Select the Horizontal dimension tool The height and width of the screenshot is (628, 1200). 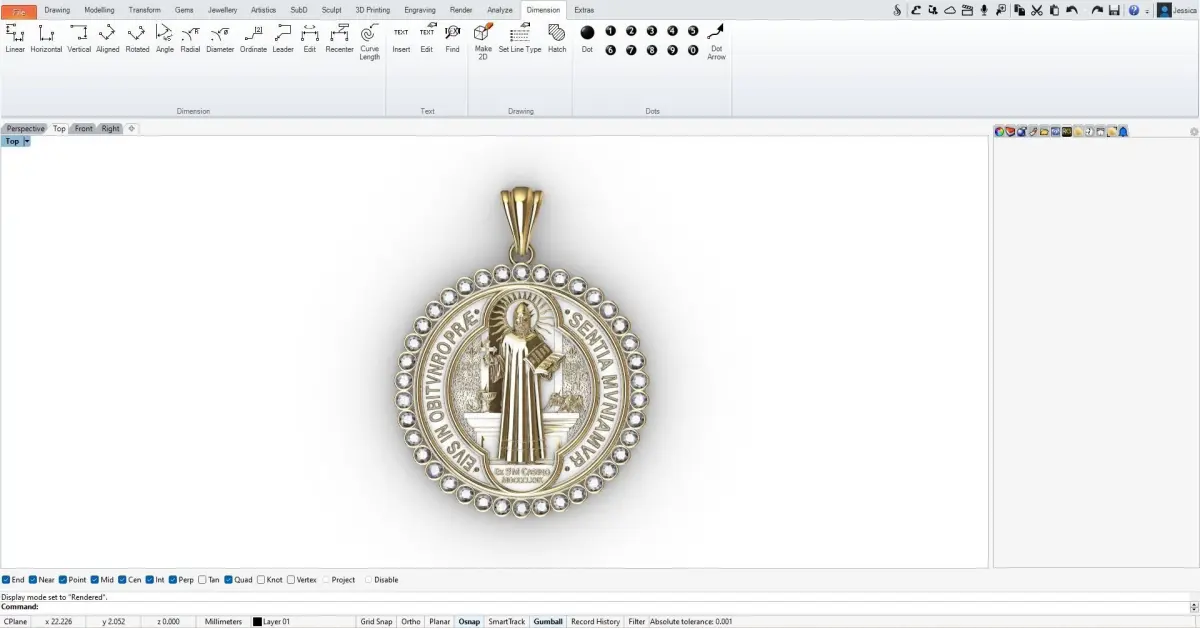(46, 38)
